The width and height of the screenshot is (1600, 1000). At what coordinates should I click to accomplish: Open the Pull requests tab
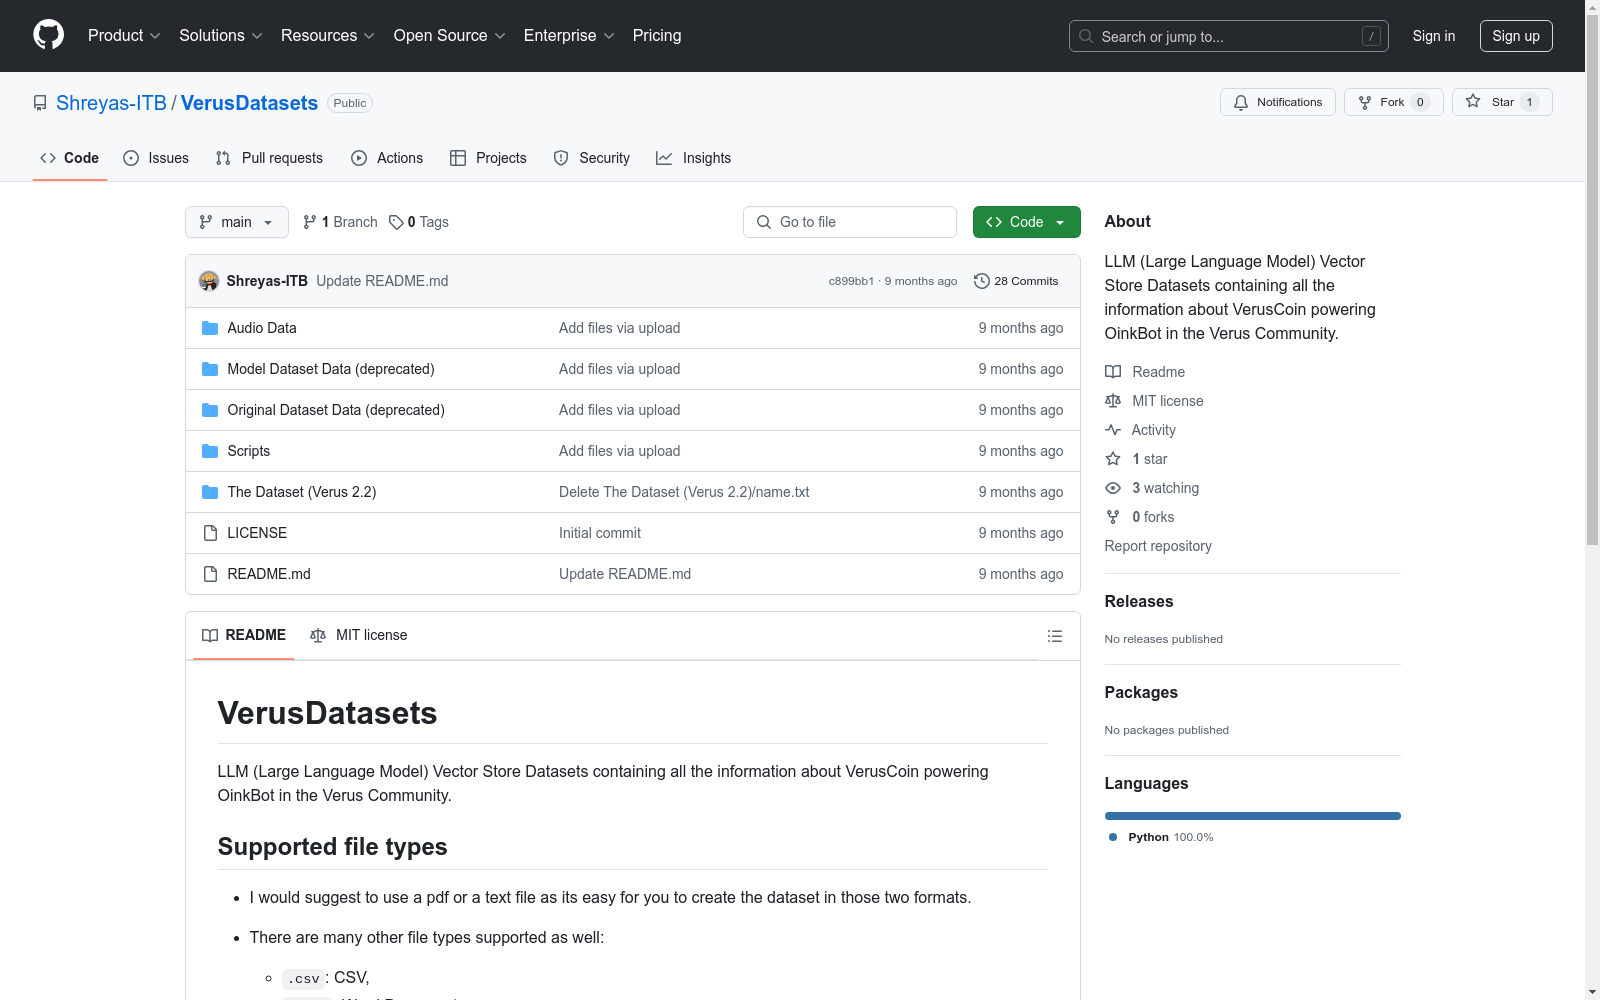click(x=269, y=158)
